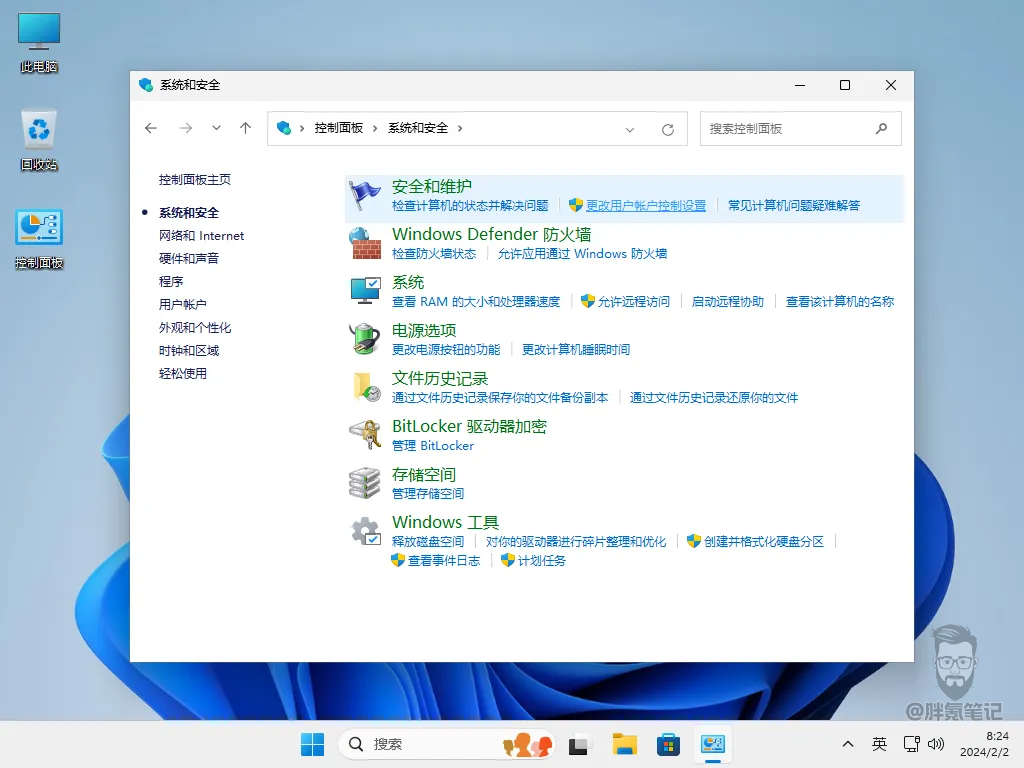
Task: Select 硬件和声音 in the sidebar
Action: pyautogui.click(x=189, y=259)
